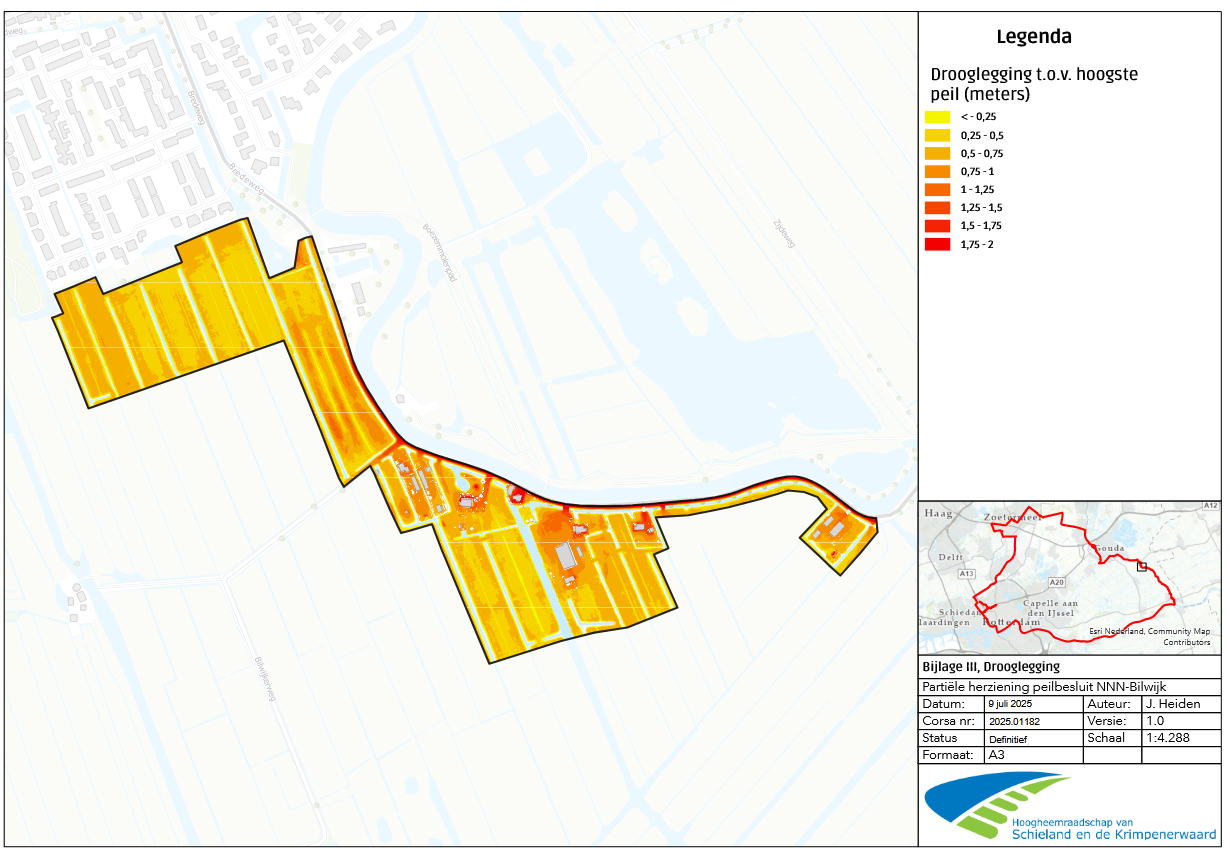Click the overview inset map
Viewport: 1230px width, 859px height.
click(1069, 576)
